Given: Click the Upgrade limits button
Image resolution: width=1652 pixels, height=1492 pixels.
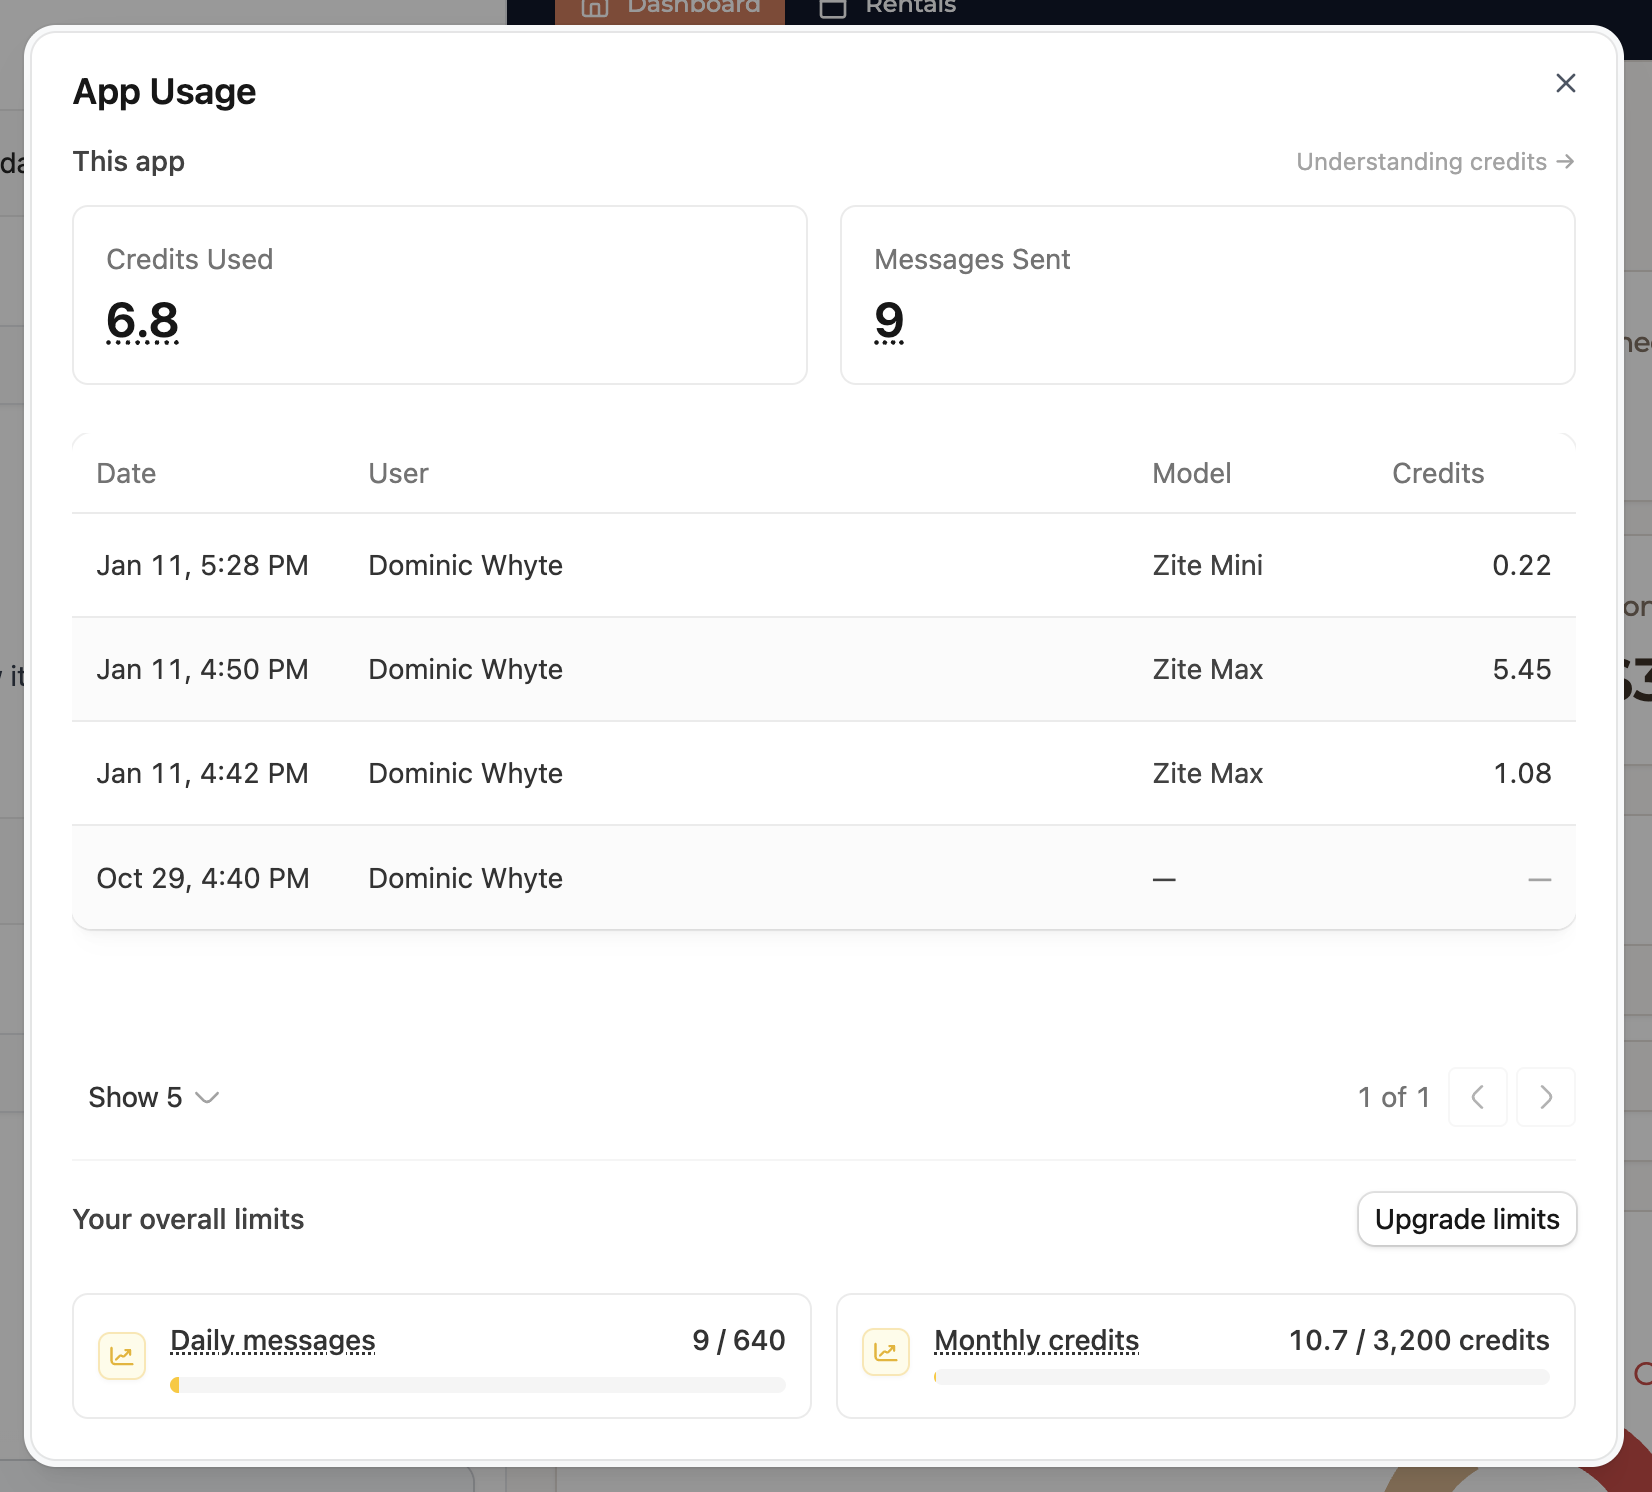Looking at the screenshot, I should tap(1466, 1219).
